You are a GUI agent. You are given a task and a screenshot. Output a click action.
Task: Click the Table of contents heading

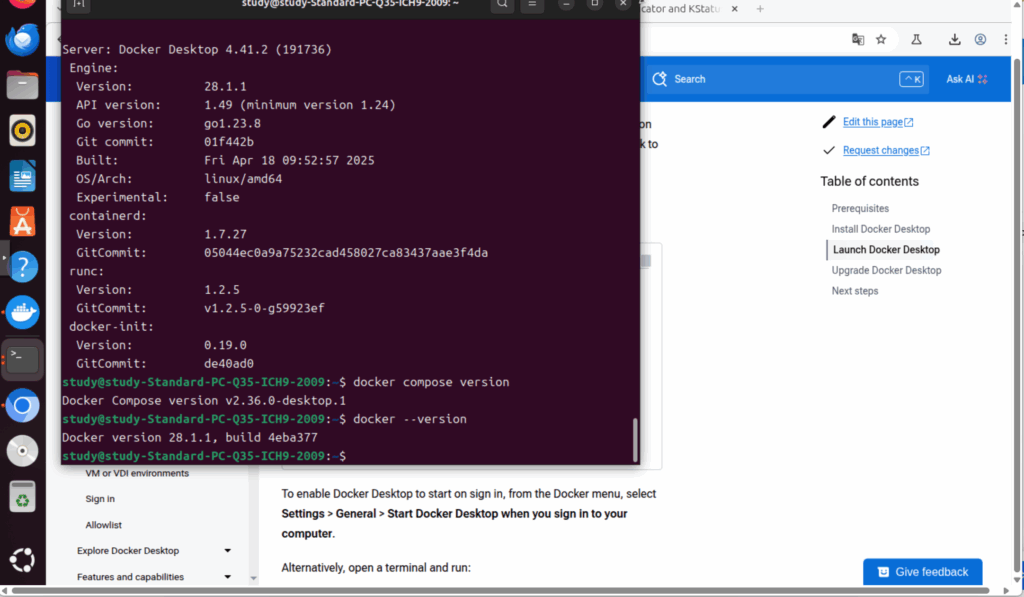click(x=869, y=182)
